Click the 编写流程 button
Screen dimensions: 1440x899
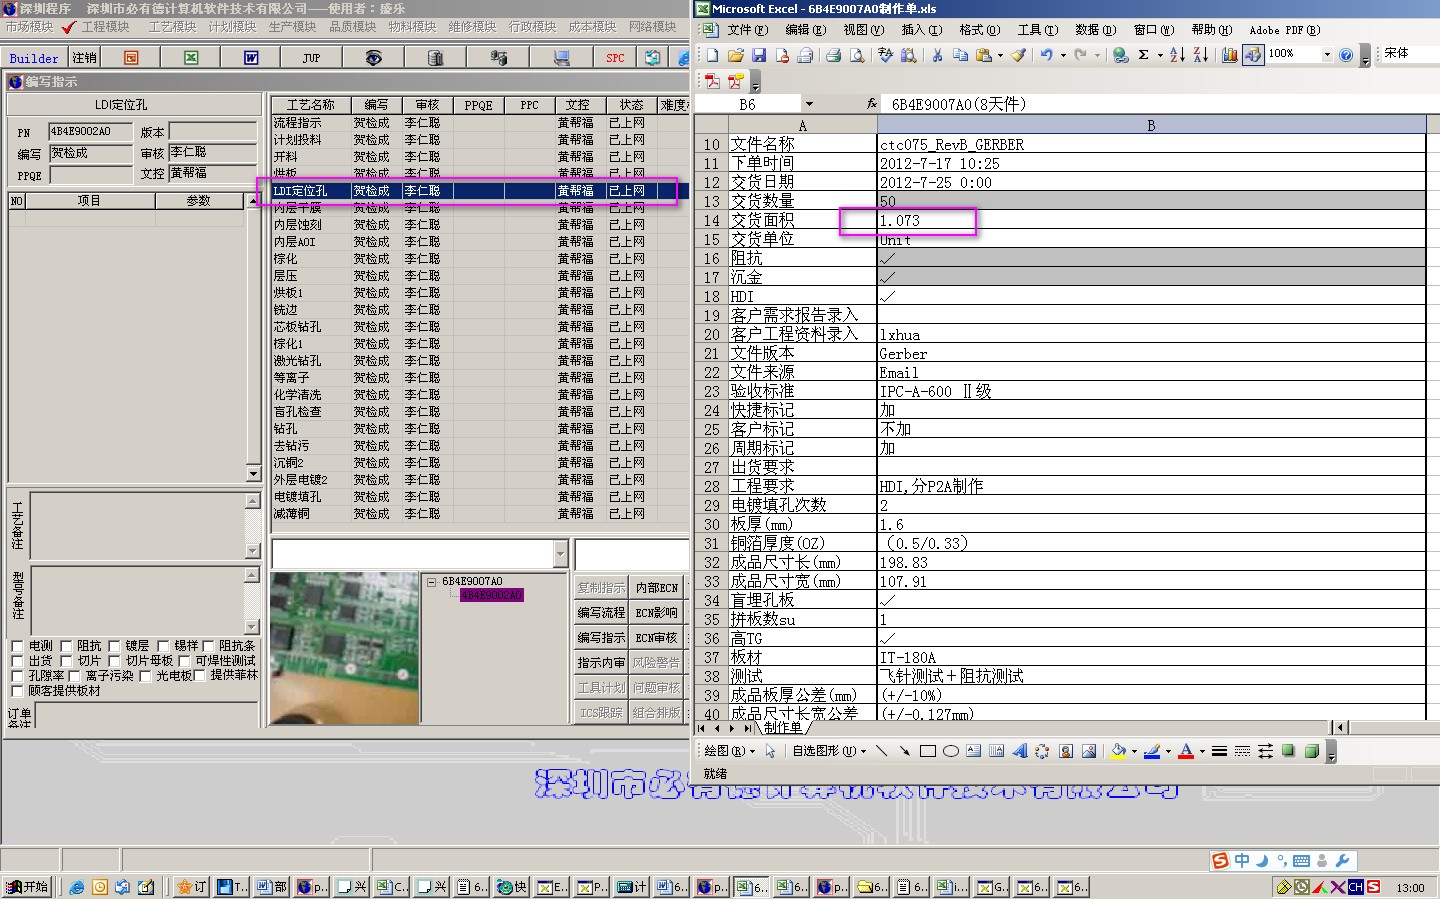point(600,612)
